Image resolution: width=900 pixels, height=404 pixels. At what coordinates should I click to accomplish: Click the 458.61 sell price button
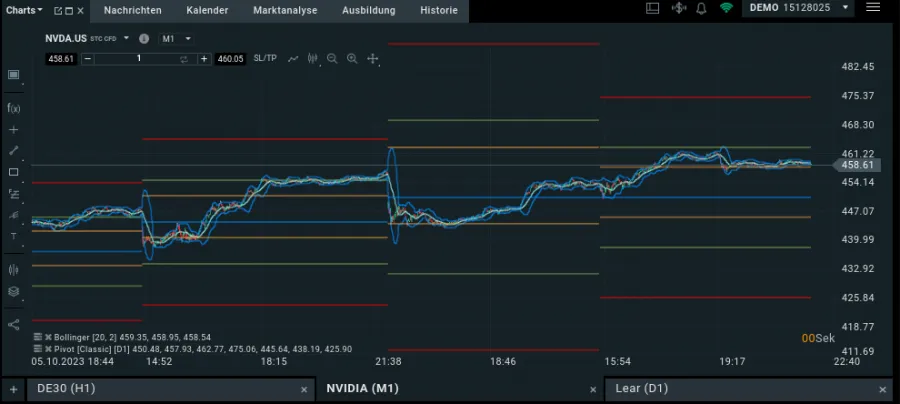[61, 59]
